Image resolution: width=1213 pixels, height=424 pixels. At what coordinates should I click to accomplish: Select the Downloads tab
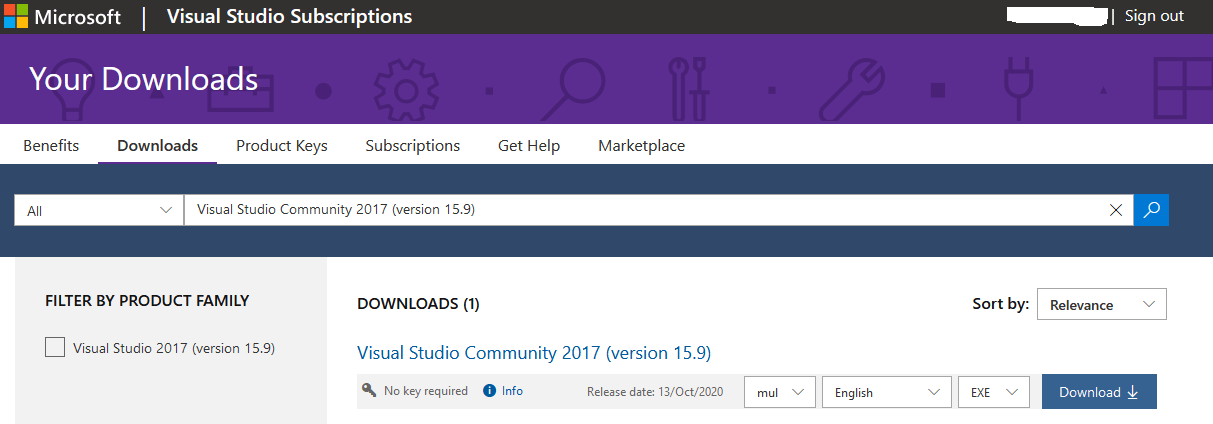click(157, 145)
